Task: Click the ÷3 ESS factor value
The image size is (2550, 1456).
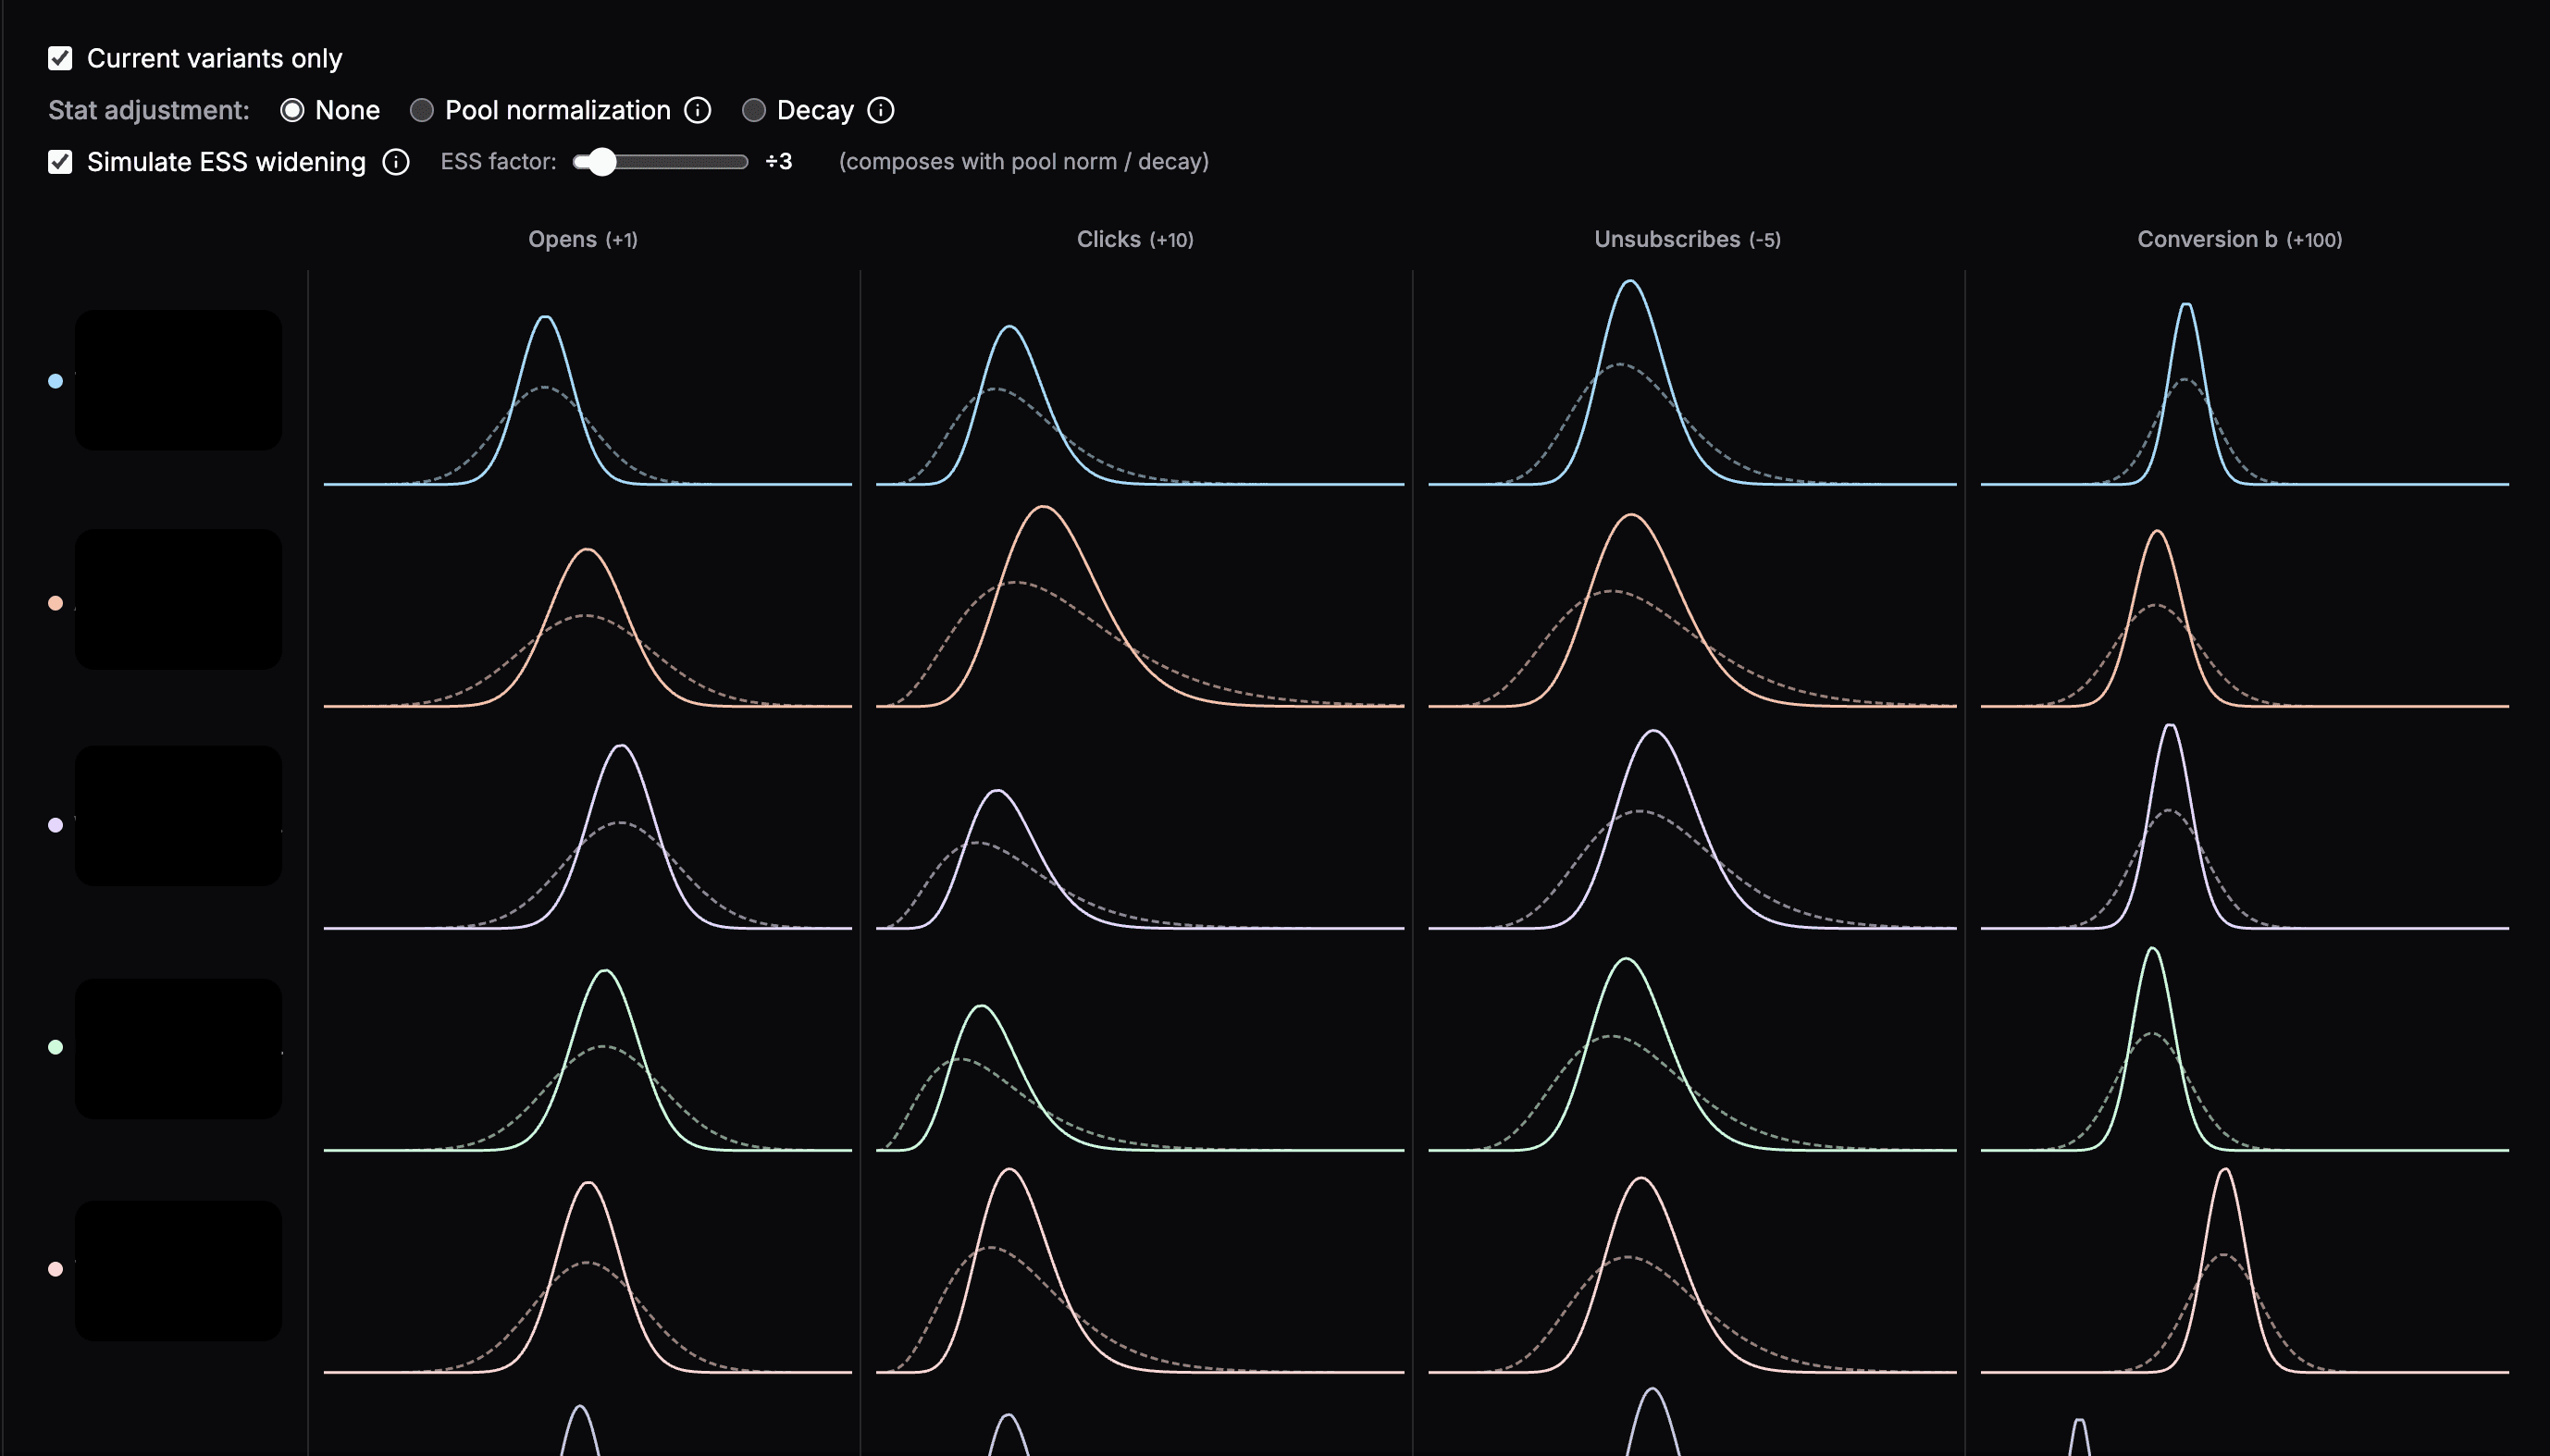Action: point(779,162)
